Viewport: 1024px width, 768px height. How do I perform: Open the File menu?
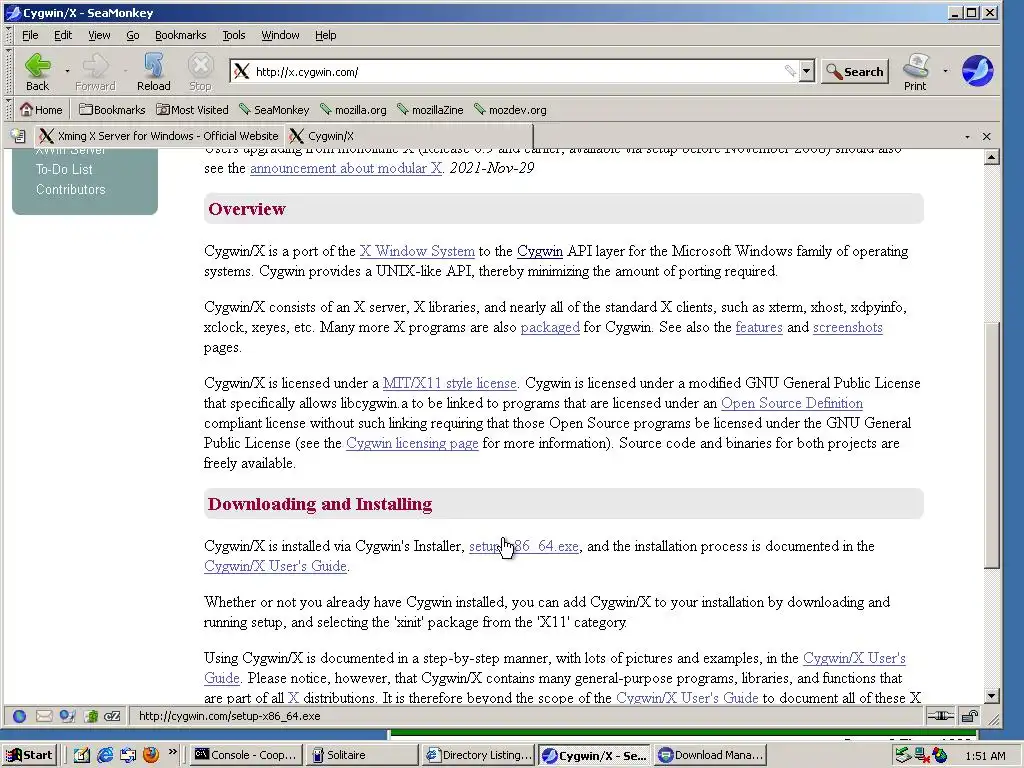coord(30,35)
